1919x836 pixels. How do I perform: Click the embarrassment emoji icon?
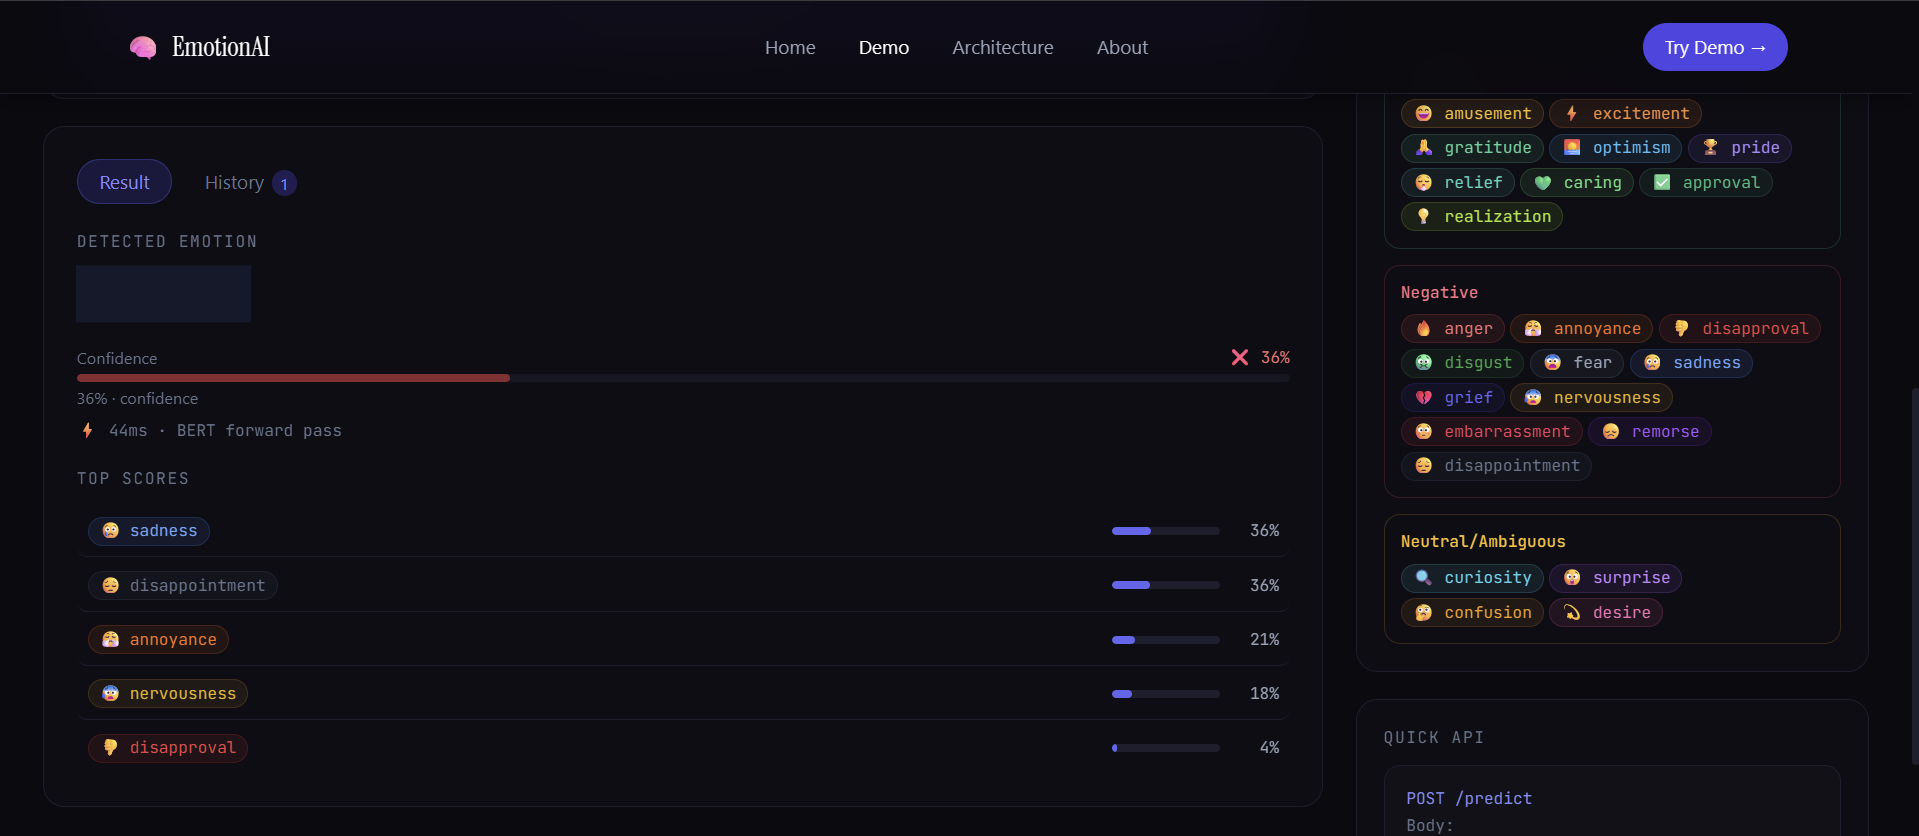pyautogui.click(x=1424, y=432)
